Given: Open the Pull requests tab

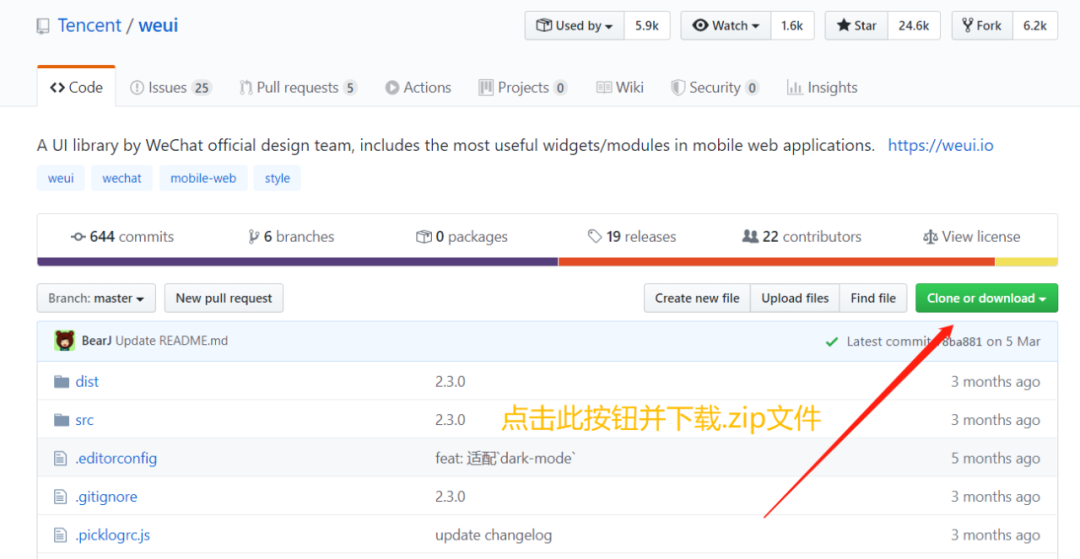Looking at the screenshot, I should pos(298,87).
